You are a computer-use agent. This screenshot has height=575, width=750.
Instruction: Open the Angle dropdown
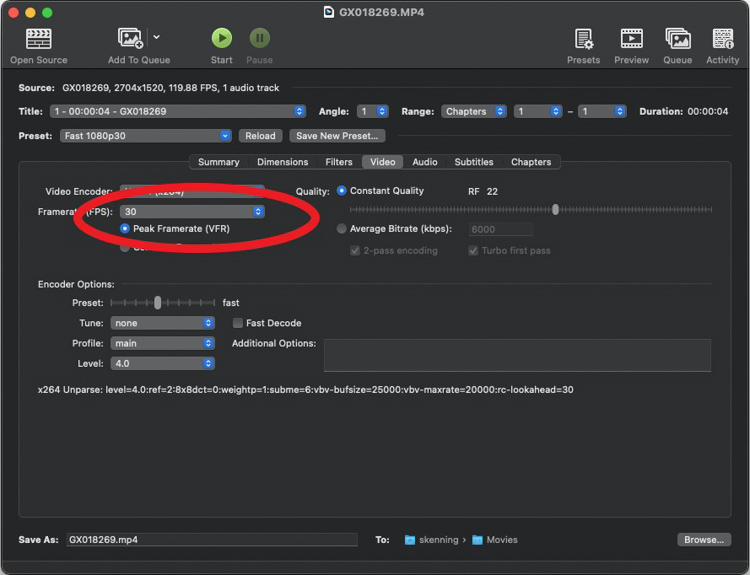point(373,111)
